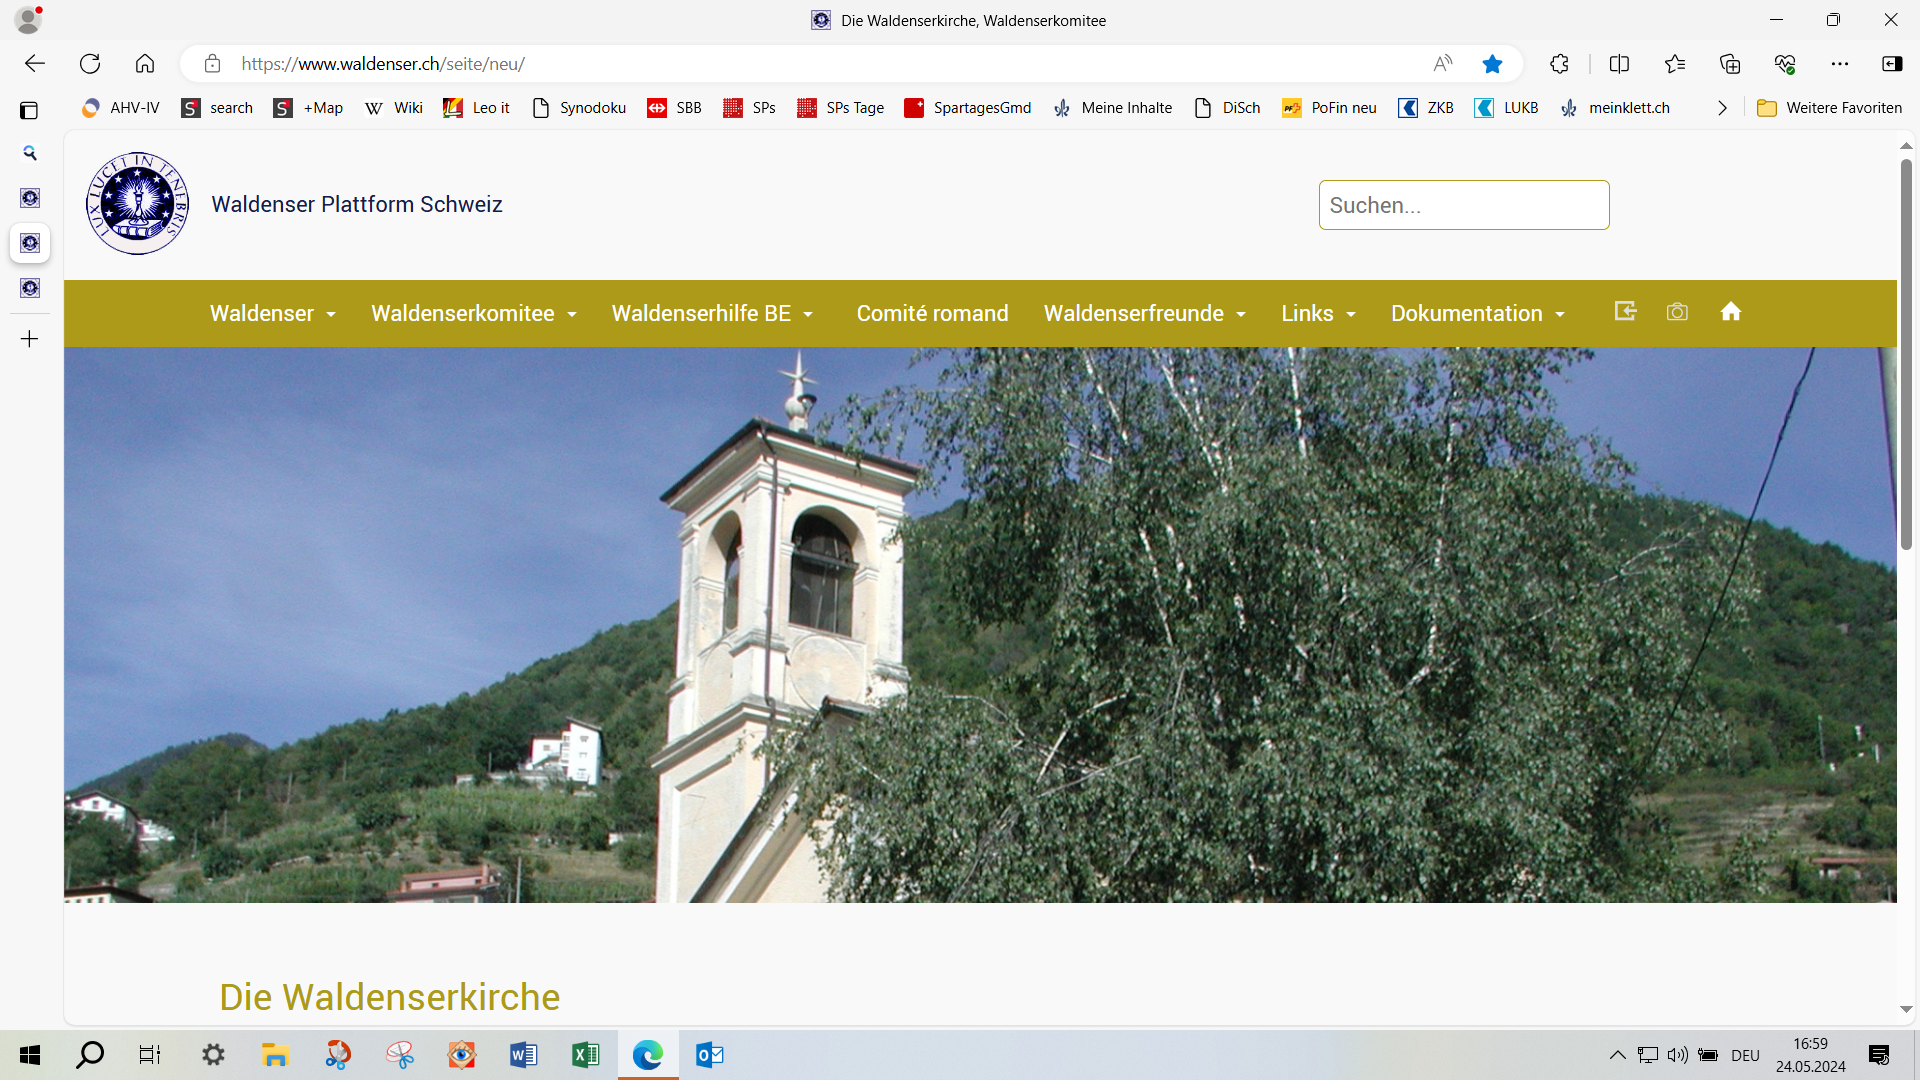
Task: Click Waldenser Plattform Schweiz title
Action: (357, 205)
